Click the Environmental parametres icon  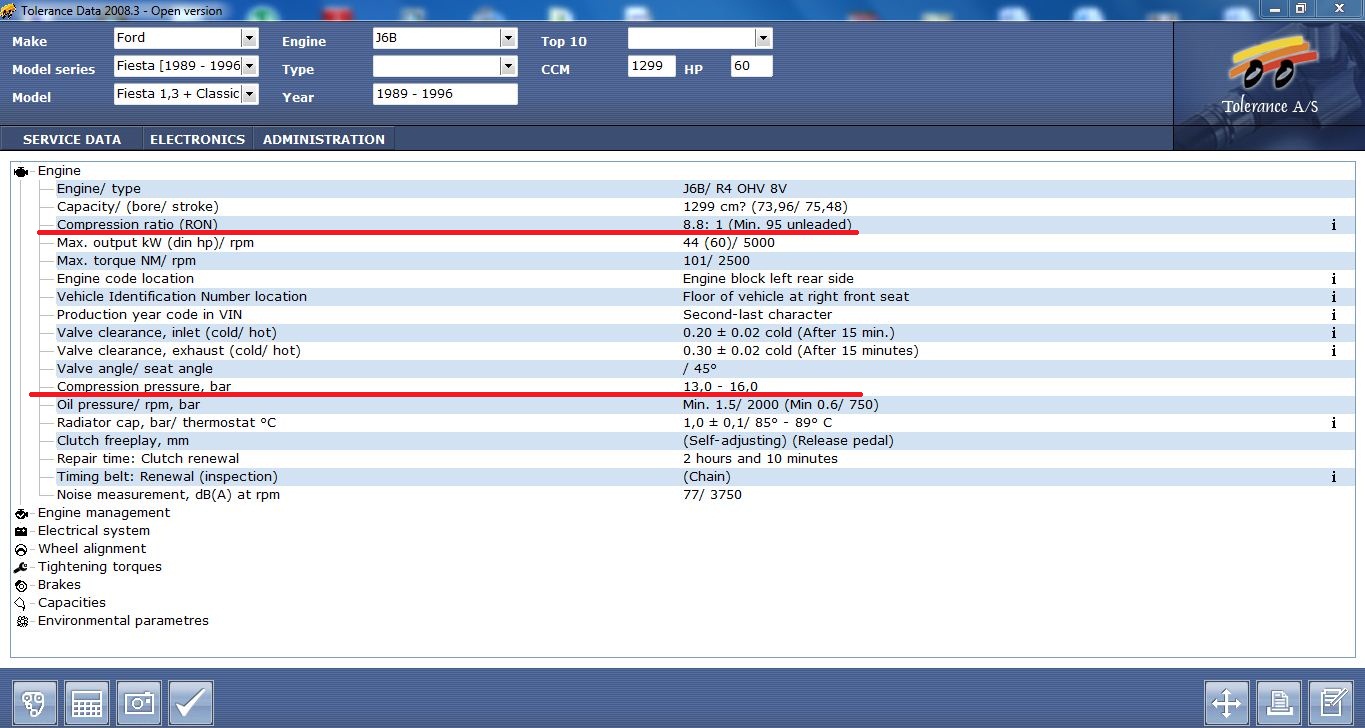click(21, 621)
